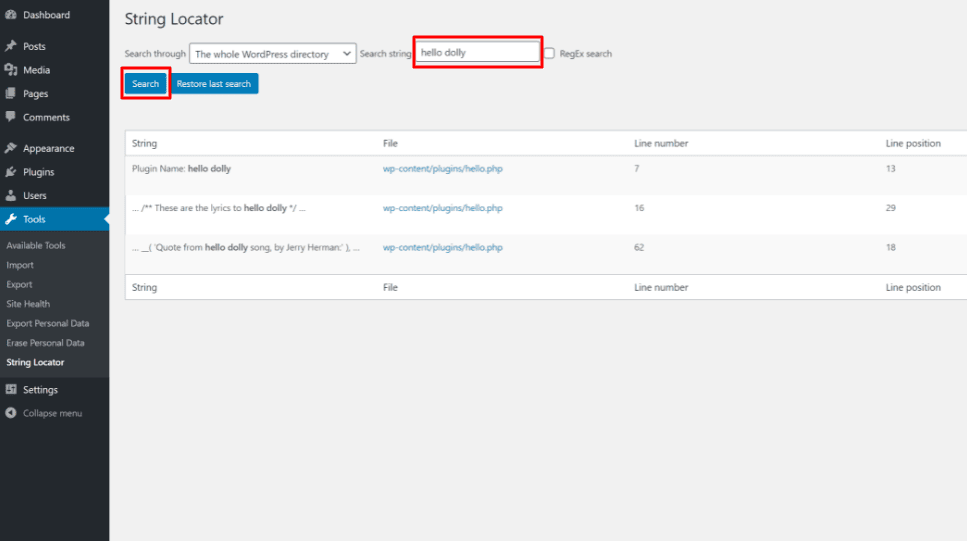Go to the Media menu
Viewport: 967px width, 541px height.
[x=36, y=70]
